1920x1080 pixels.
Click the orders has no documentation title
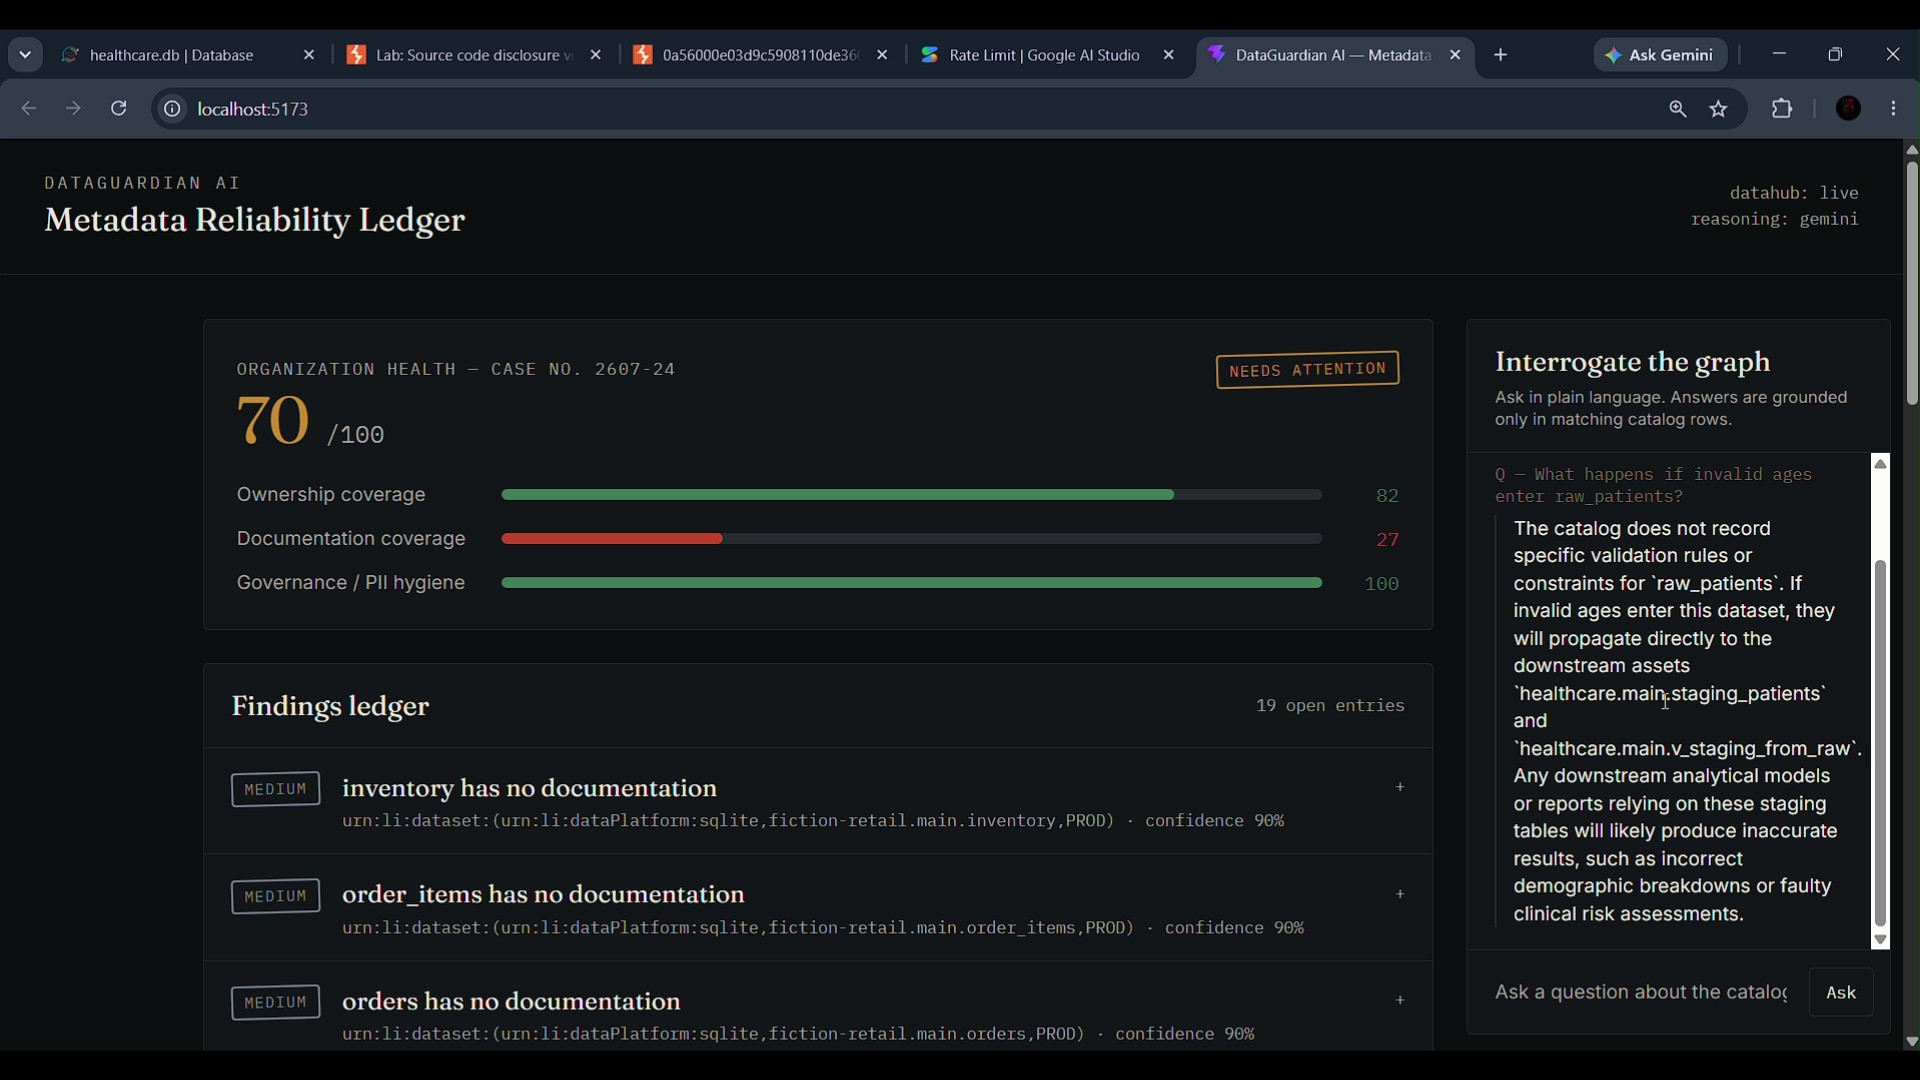click(x=512, y=1002)
